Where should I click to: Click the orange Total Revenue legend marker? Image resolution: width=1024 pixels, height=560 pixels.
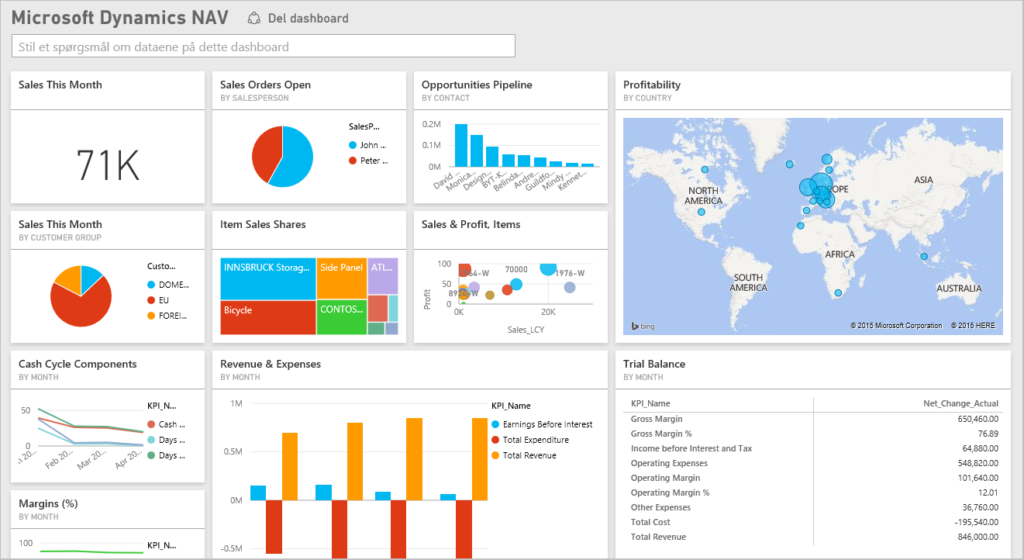(x=495, y=456)
